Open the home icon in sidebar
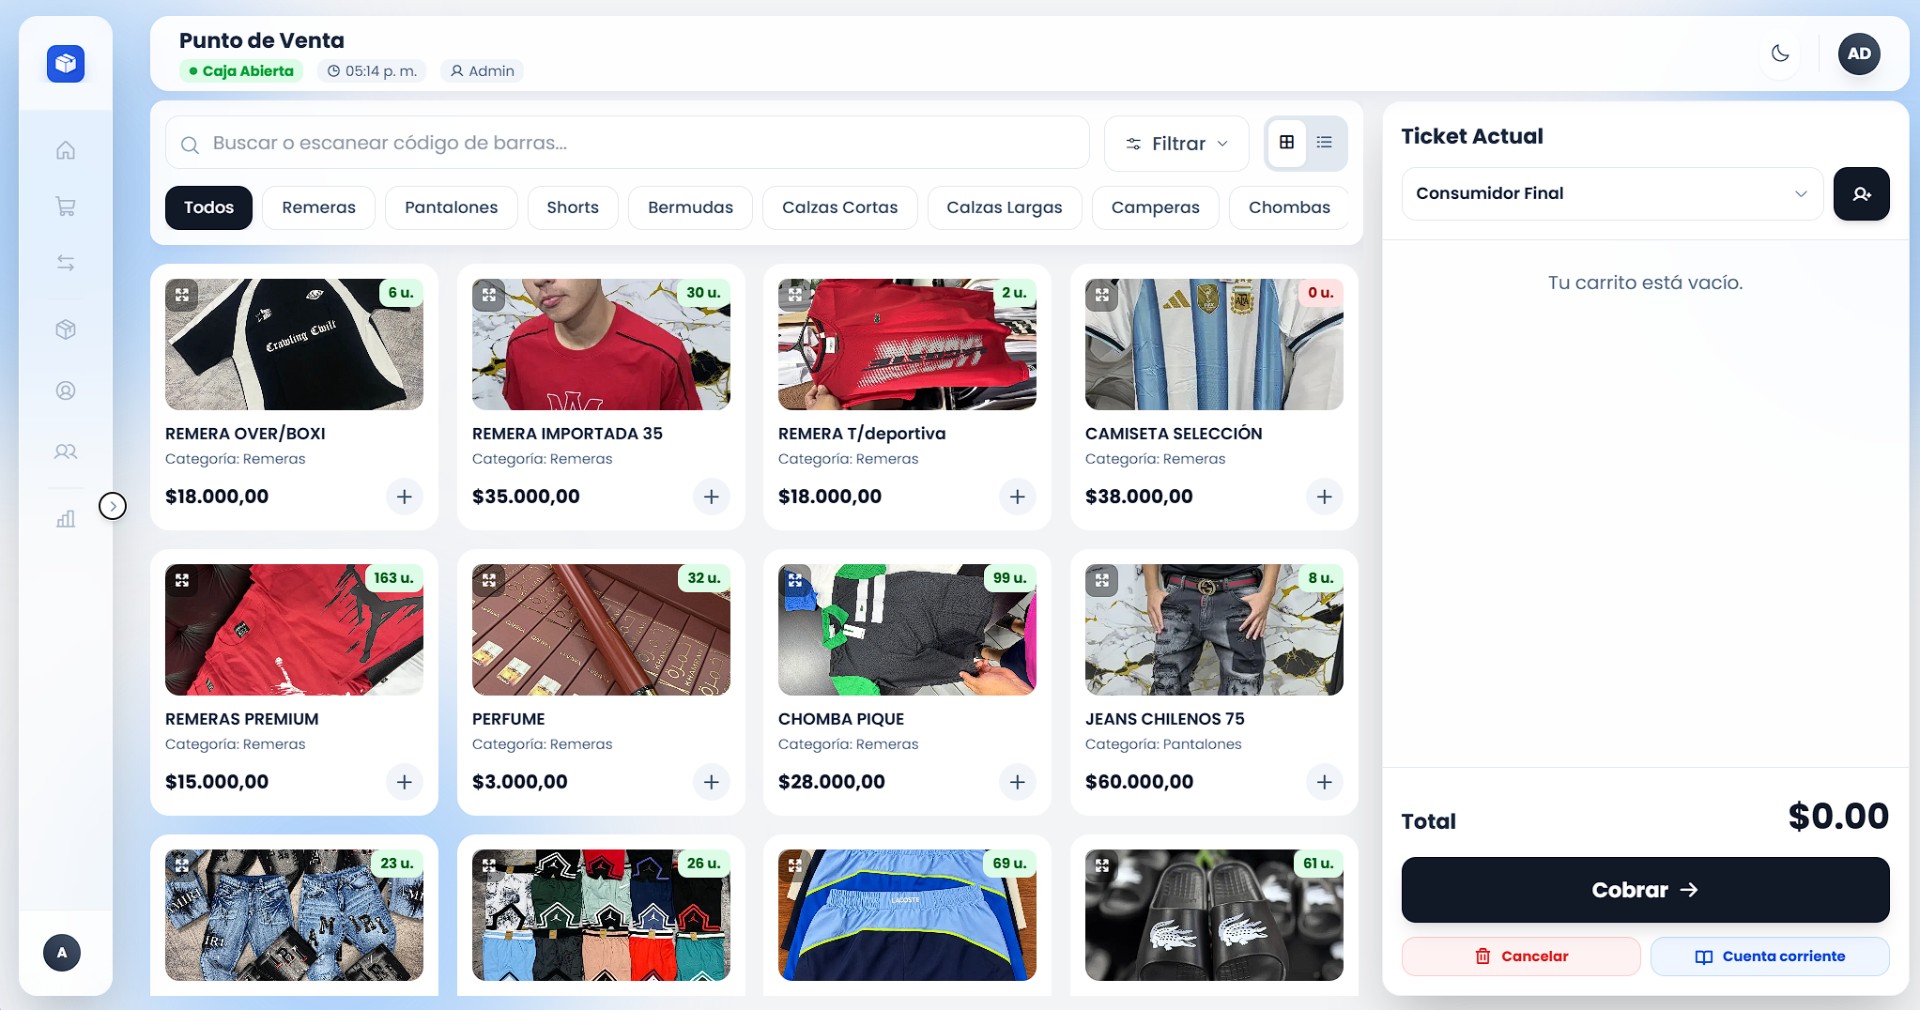Image resolution: width=1920 pixels, height=1010 pixels. (x=65, y=150)
